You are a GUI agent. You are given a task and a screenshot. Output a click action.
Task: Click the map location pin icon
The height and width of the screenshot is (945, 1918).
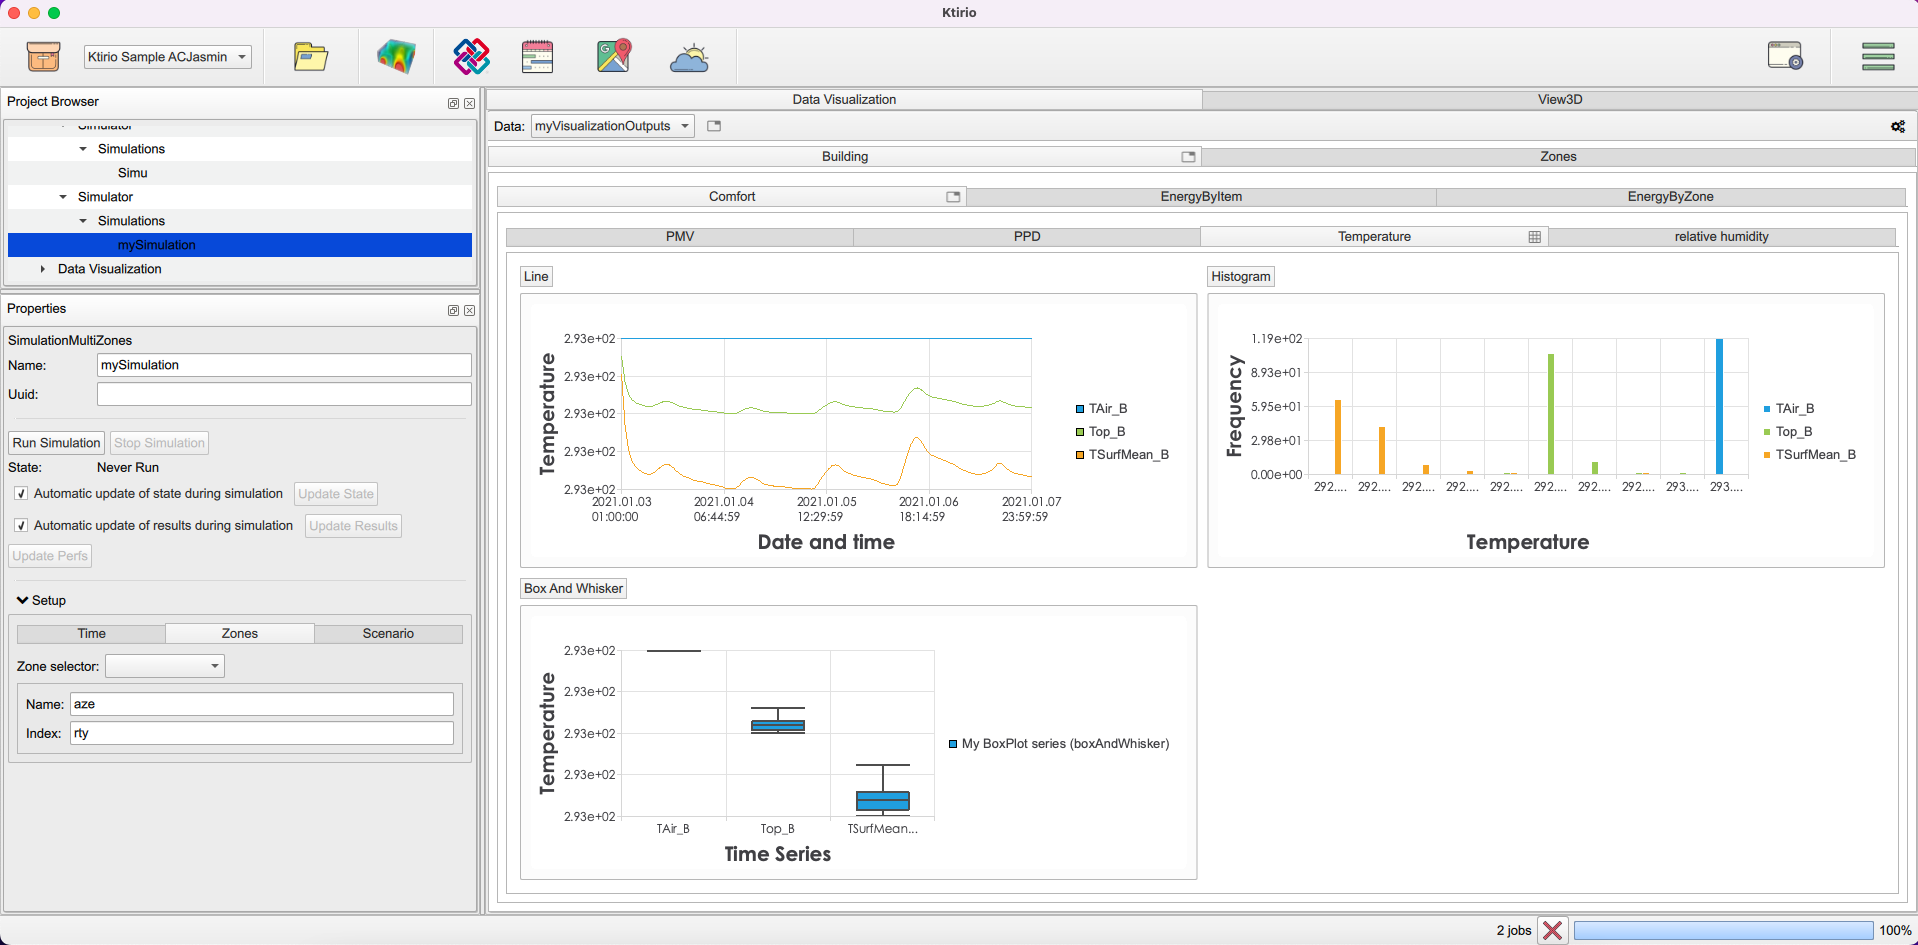(x=614, y=57)
